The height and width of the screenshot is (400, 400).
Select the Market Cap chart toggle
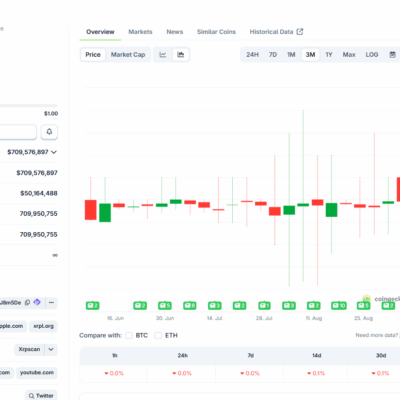pos(128,55)
